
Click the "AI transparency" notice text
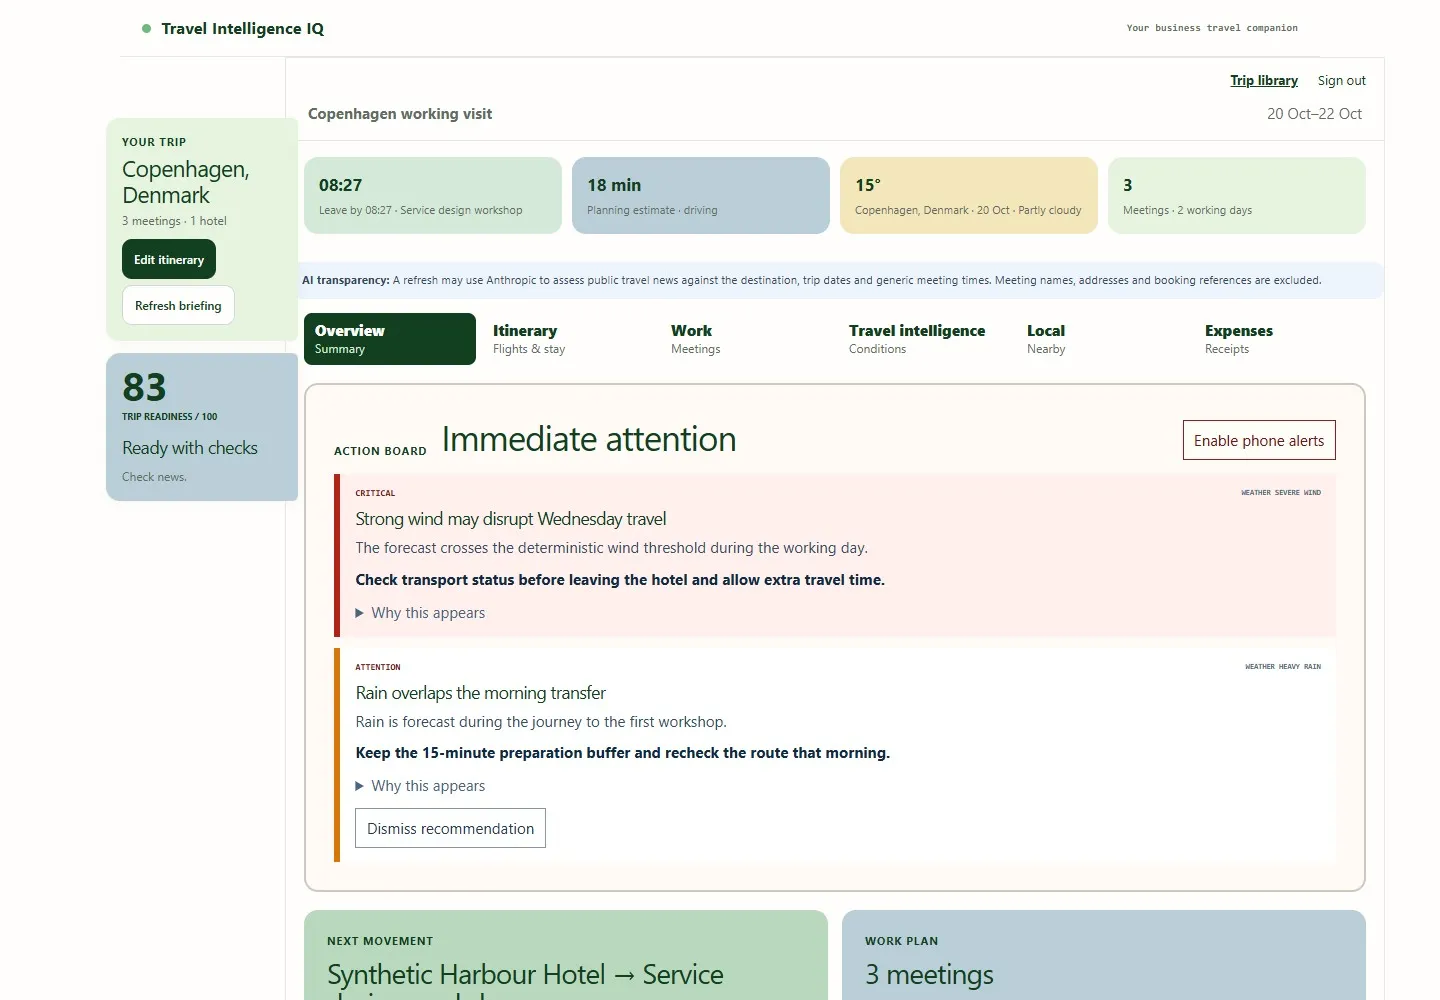(812, 280)
